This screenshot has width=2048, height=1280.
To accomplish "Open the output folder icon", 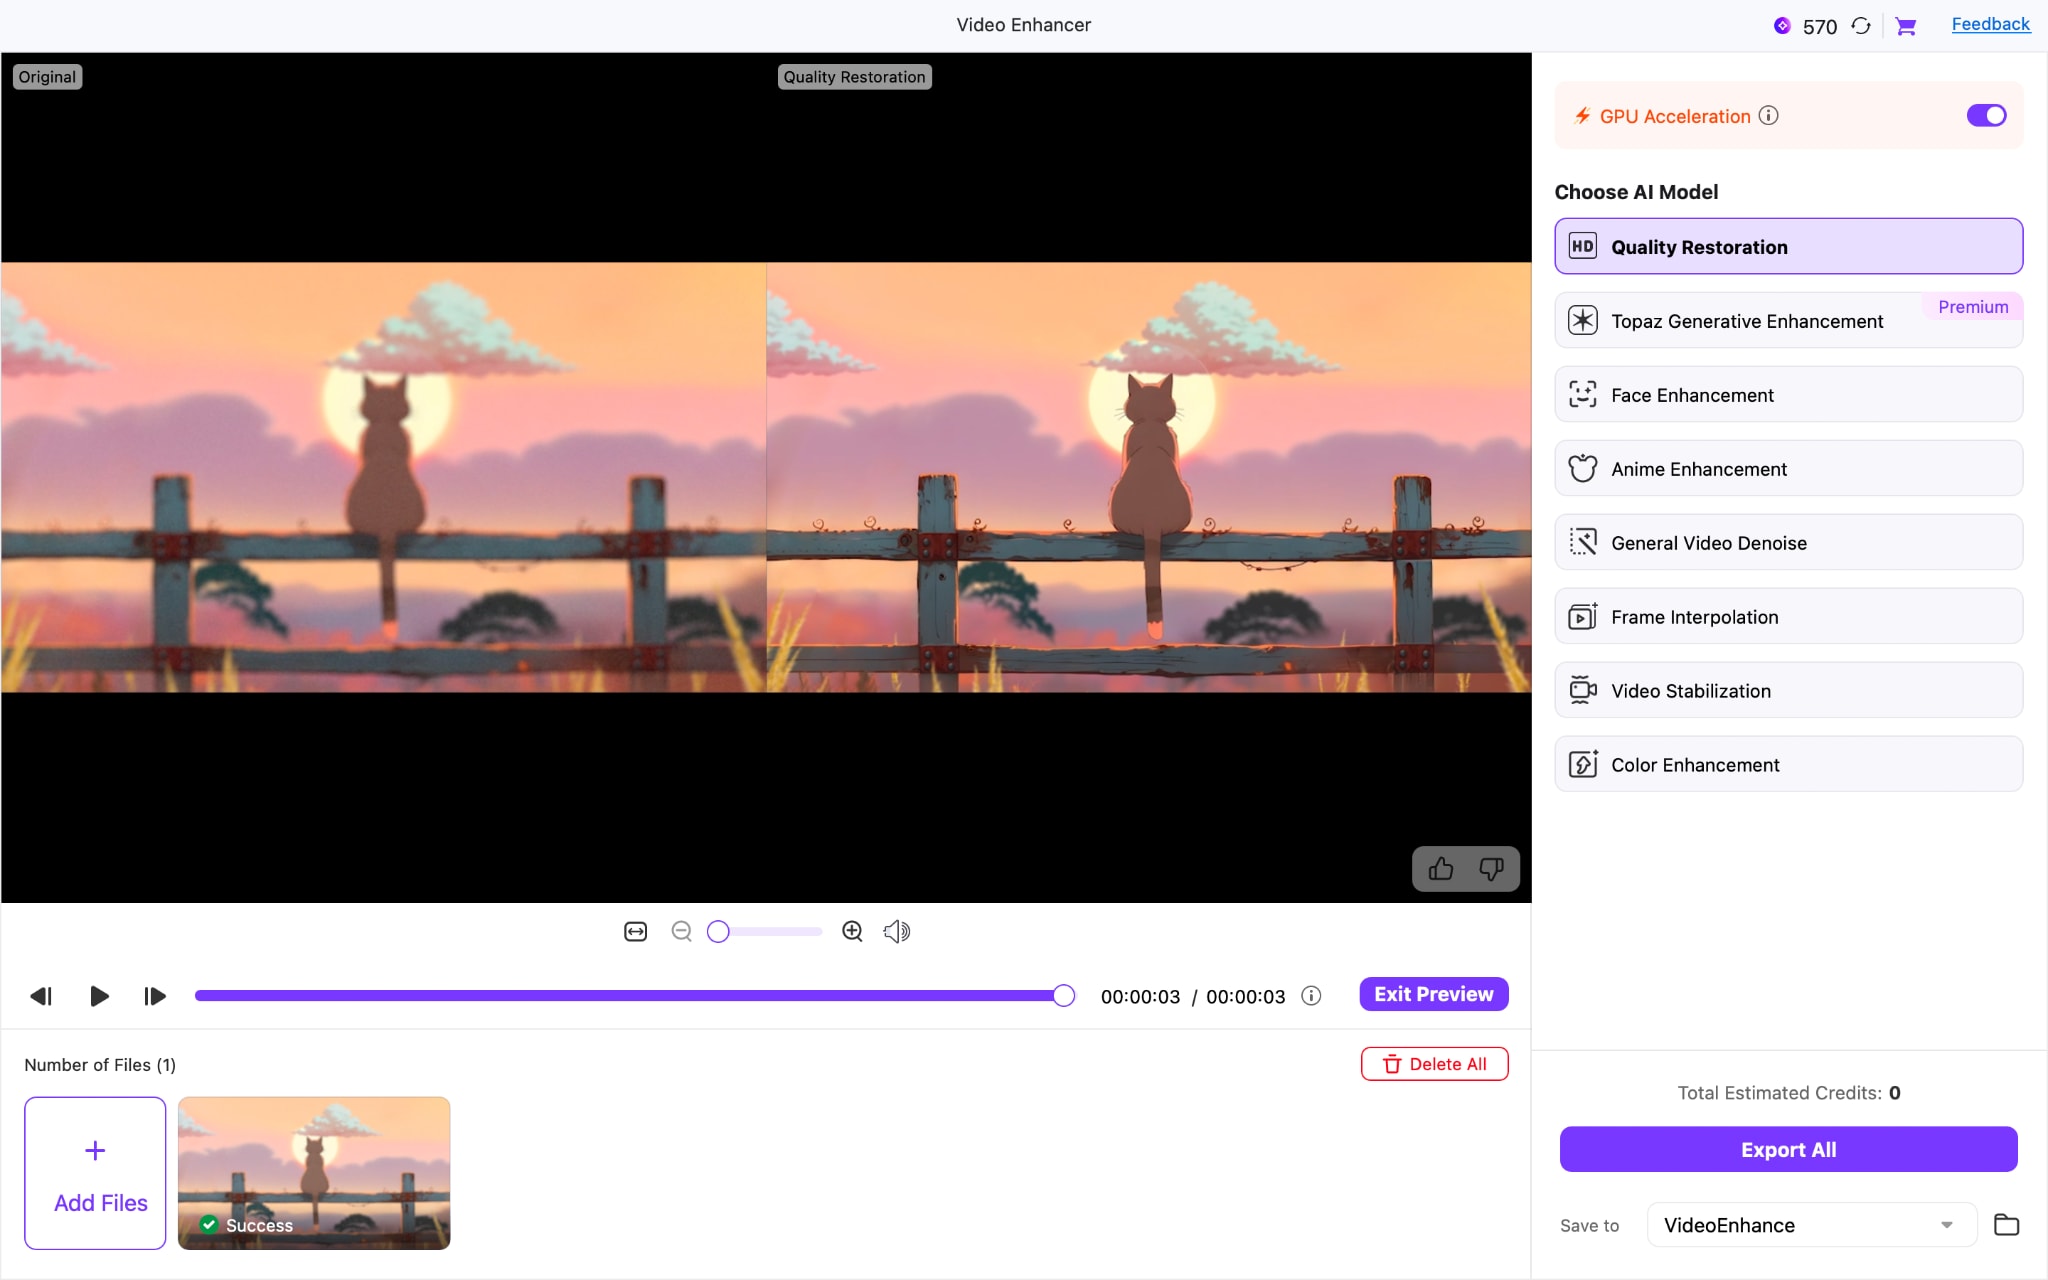I will tap(2006, 1224).
